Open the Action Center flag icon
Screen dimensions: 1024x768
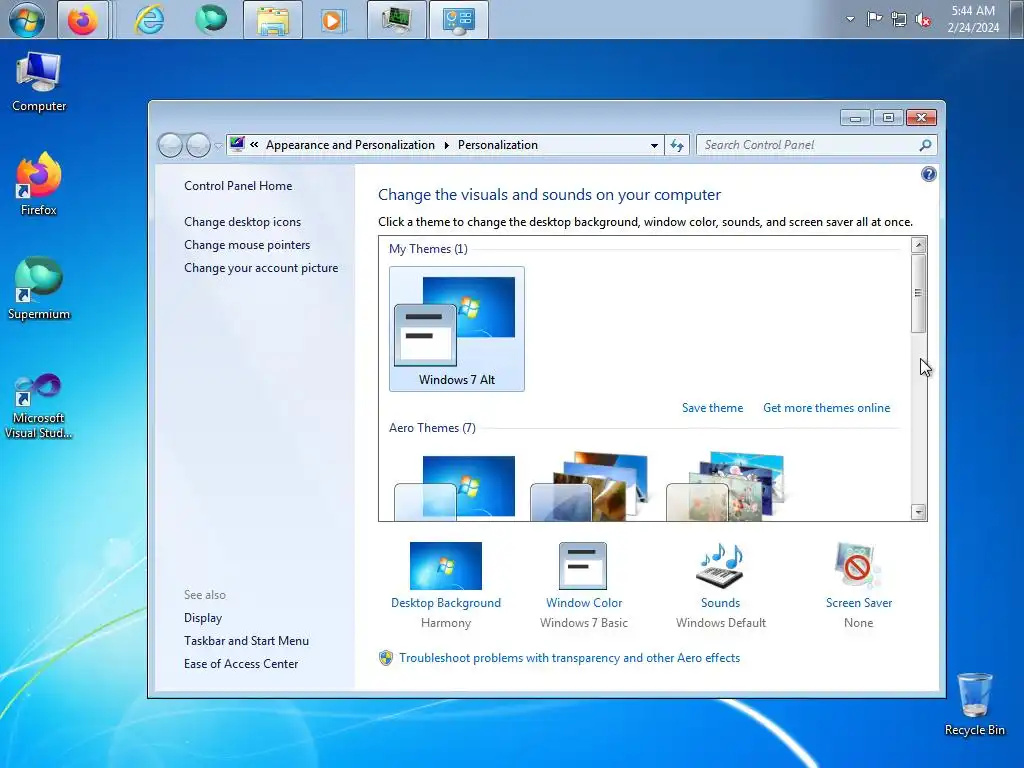[874, 19]
